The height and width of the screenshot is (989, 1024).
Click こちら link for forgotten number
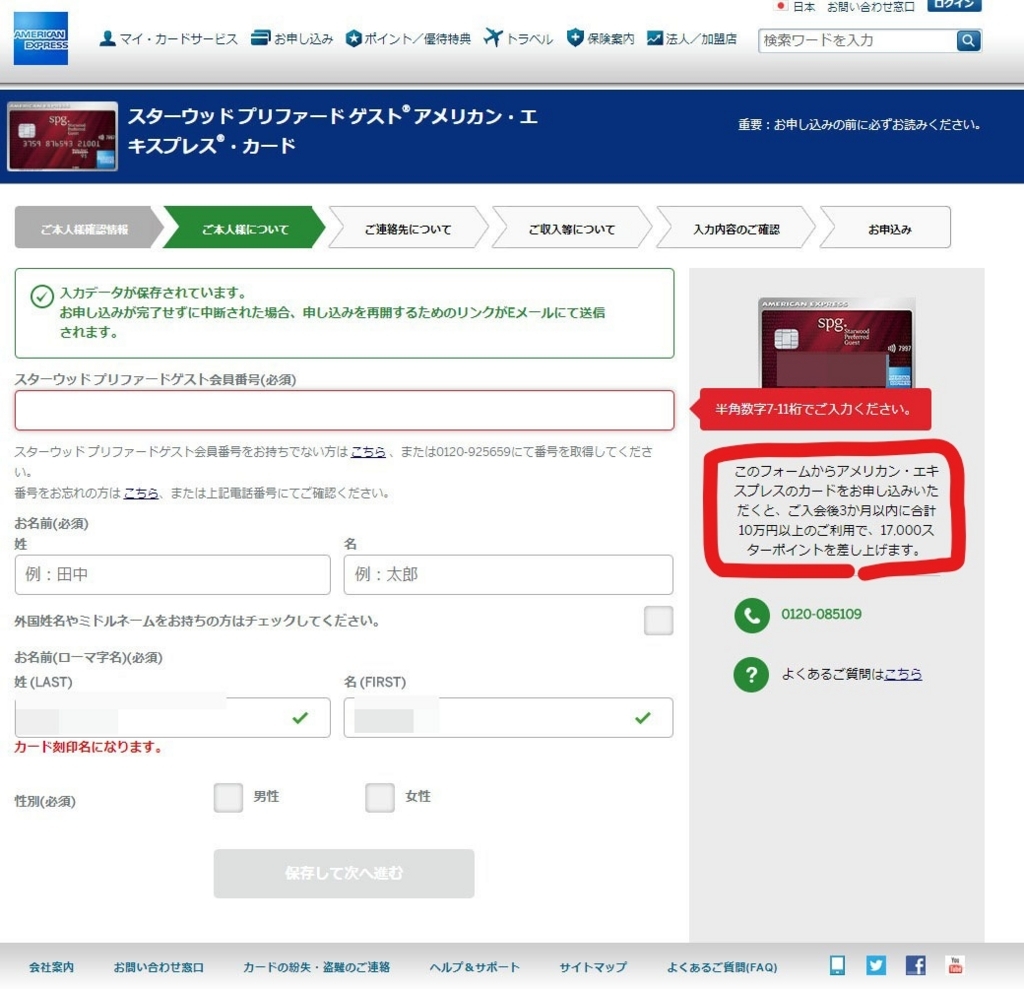141,493
